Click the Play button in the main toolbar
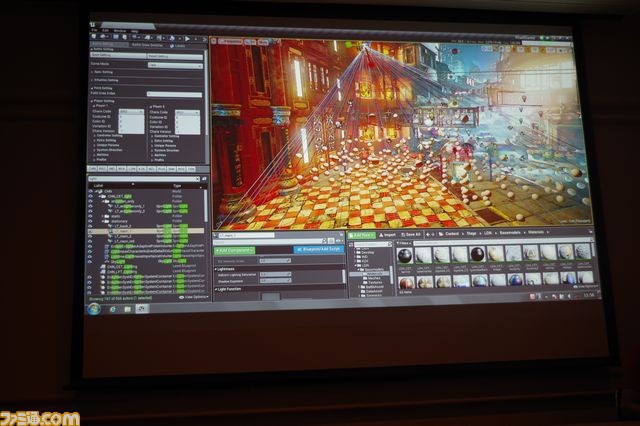Viewport: 640px width, 426px height. click(187, 38)
